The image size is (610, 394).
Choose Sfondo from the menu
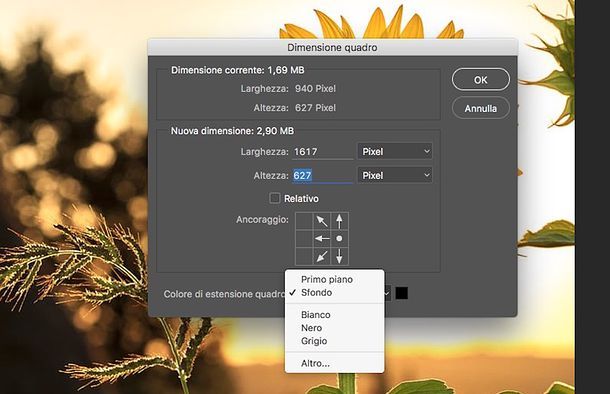(x=335, y=292)
